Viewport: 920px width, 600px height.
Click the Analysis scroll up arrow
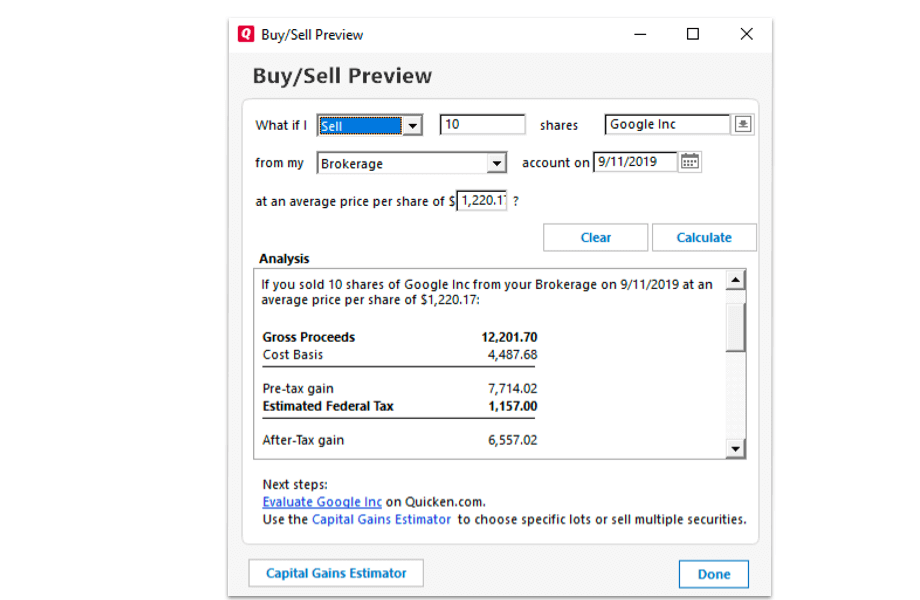(x=735, y=280)
